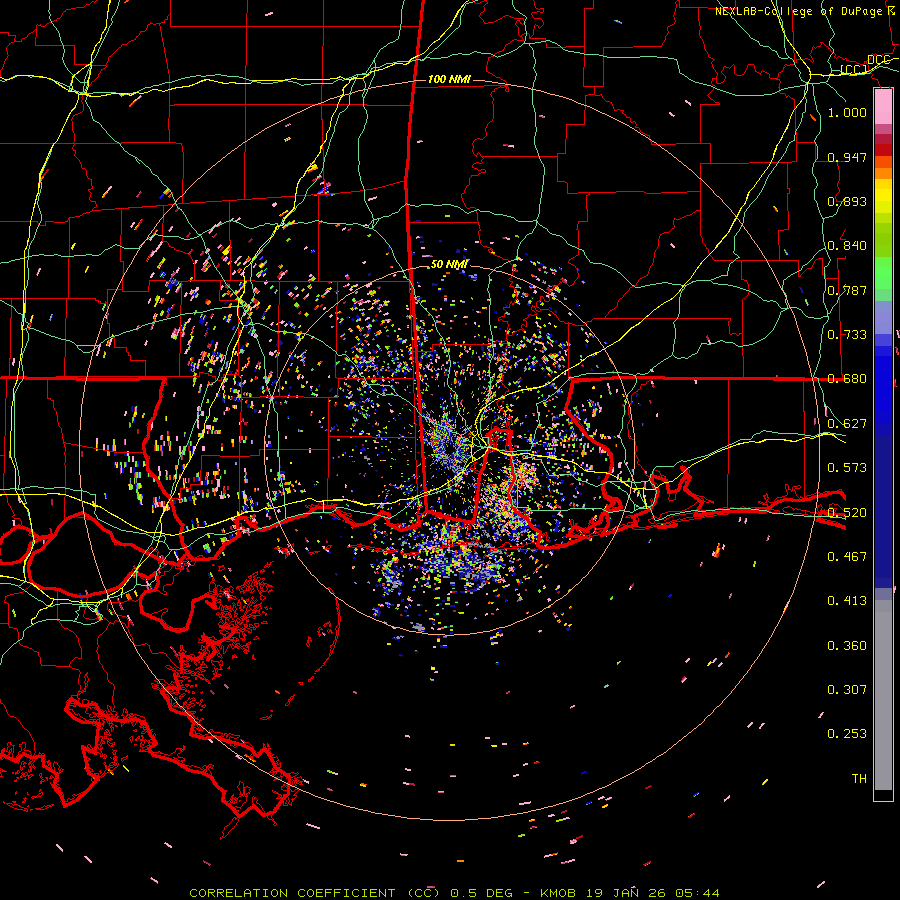900x900 pixels.
Task: Click the 0.520 scale value
Action: pyautogui.click(x=847, y=513)
